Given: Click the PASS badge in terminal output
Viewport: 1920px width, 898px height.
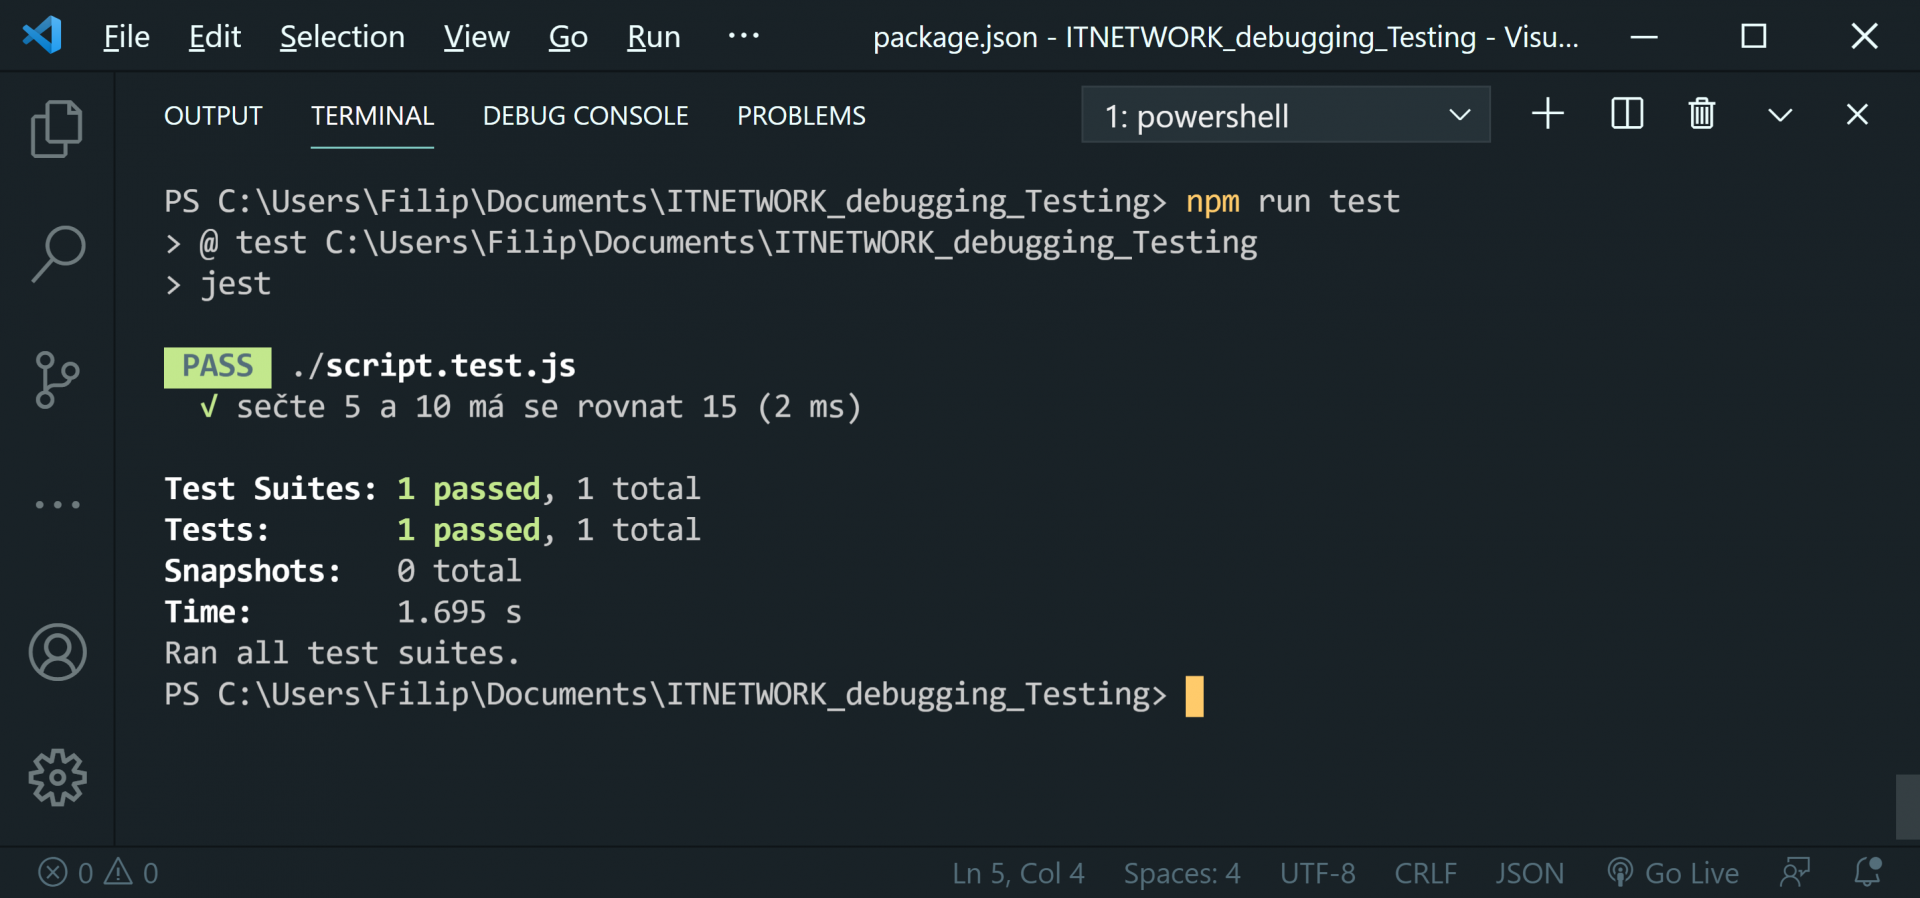Looking at the screenshot, I should [x=217, y=367].
